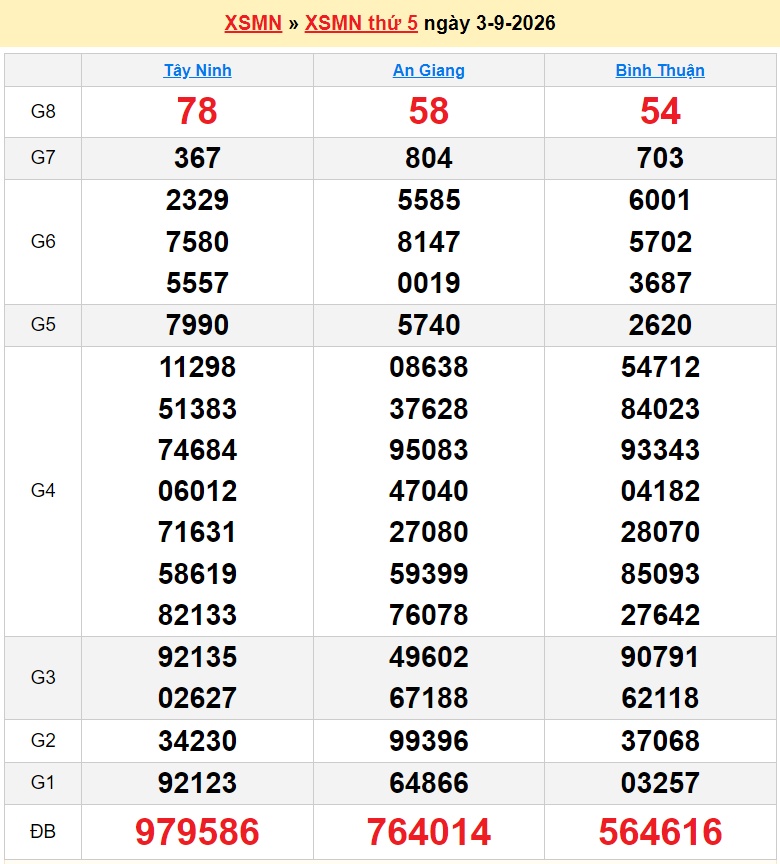780x864 pixels.
Task: Click An Giang special prize 764014
Action: pos(429,831)
